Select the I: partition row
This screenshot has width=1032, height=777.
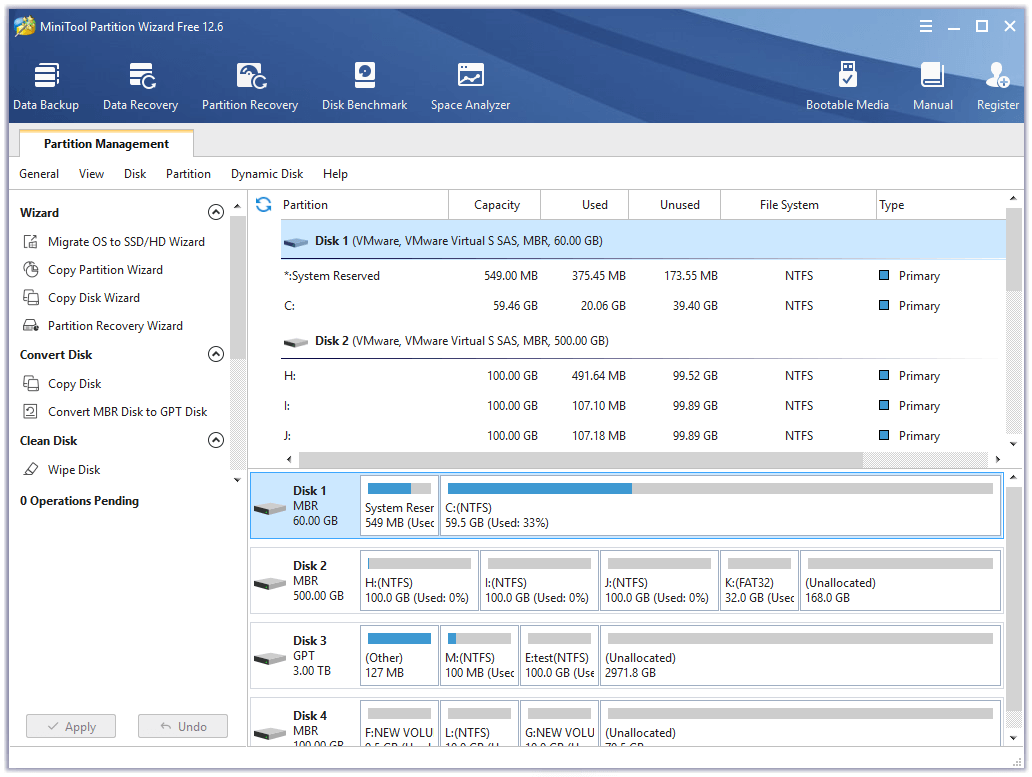pyautogui.click(x=644, y=406)
